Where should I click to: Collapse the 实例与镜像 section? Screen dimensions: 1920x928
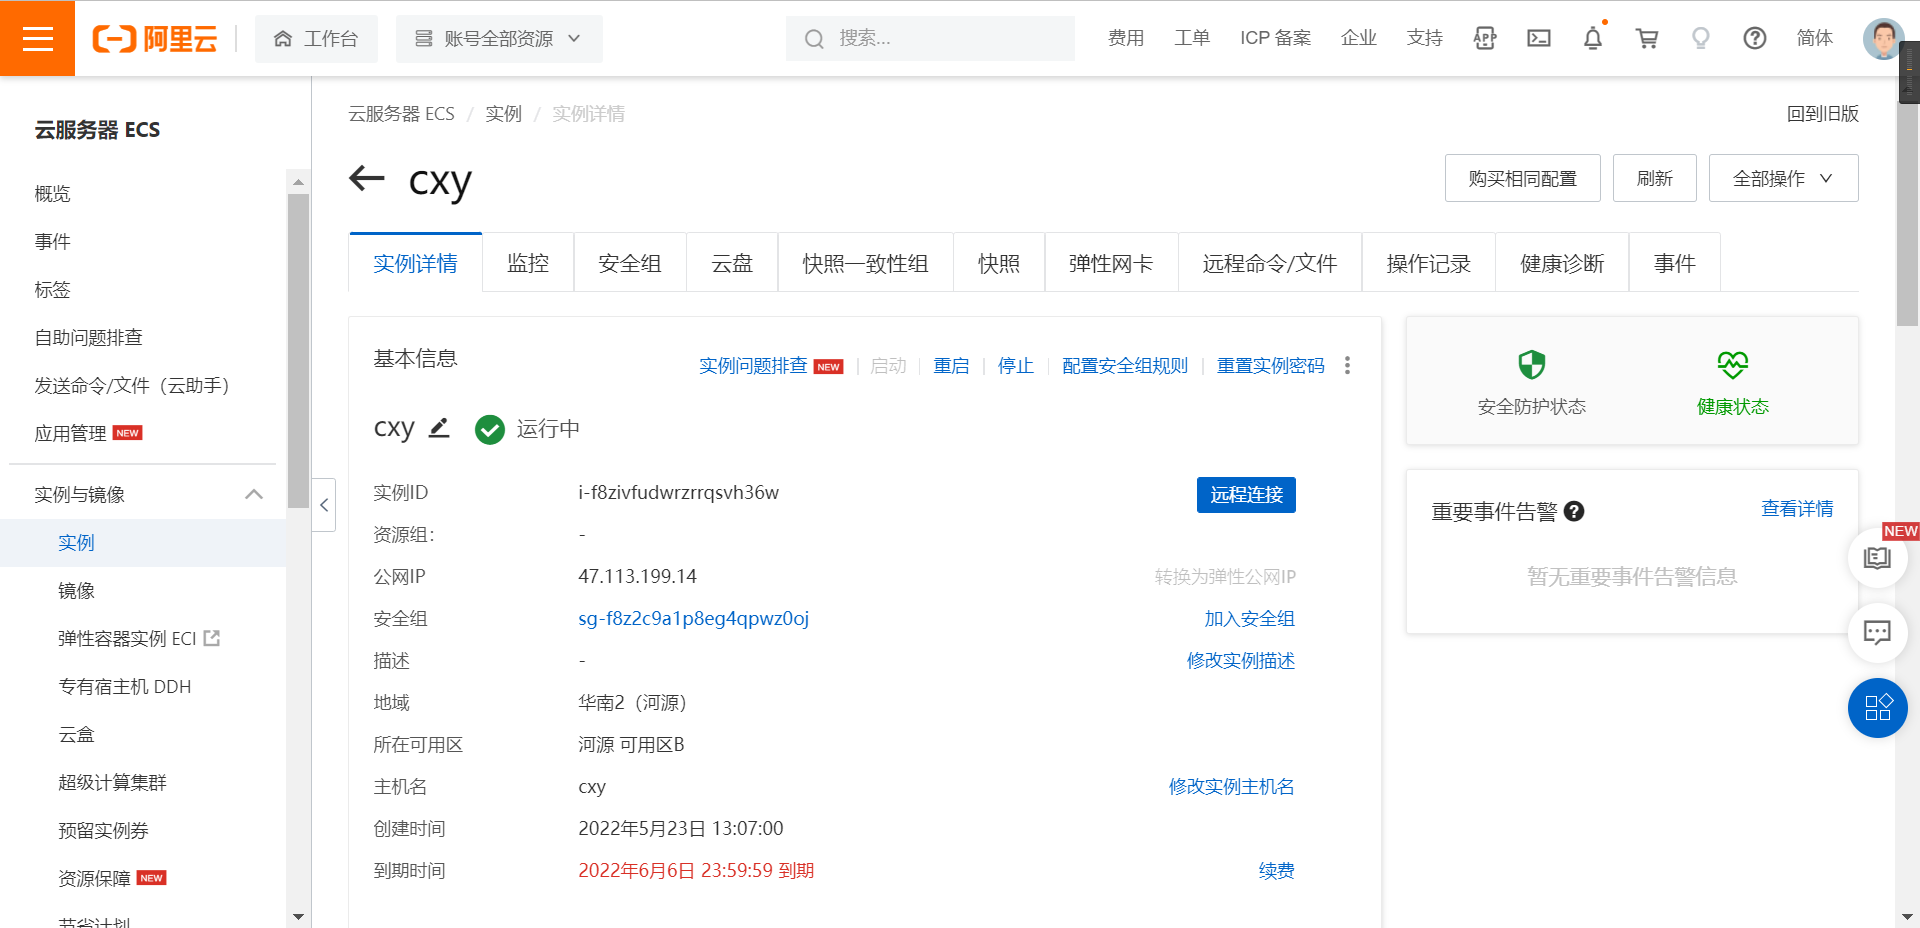click(x=254, y=494)
